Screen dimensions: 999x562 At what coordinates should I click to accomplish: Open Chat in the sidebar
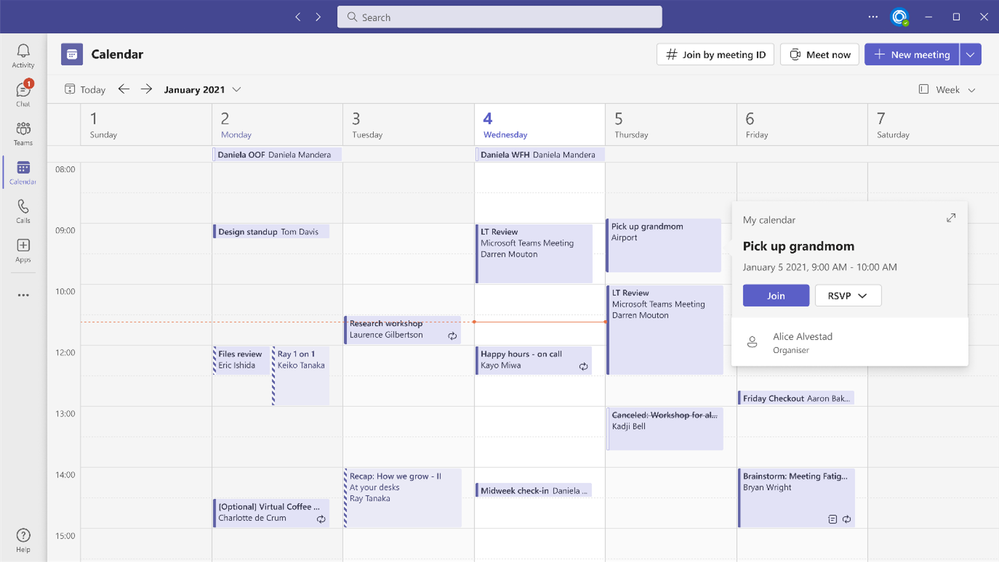(23, 93)
